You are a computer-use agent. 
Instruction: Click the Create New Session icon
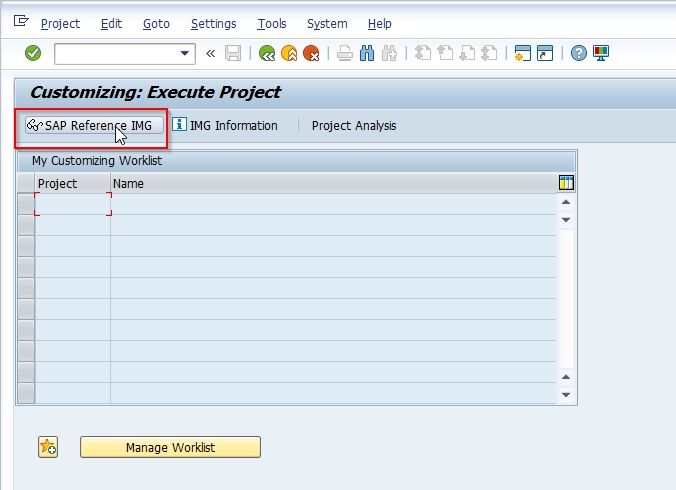(523, 53)
